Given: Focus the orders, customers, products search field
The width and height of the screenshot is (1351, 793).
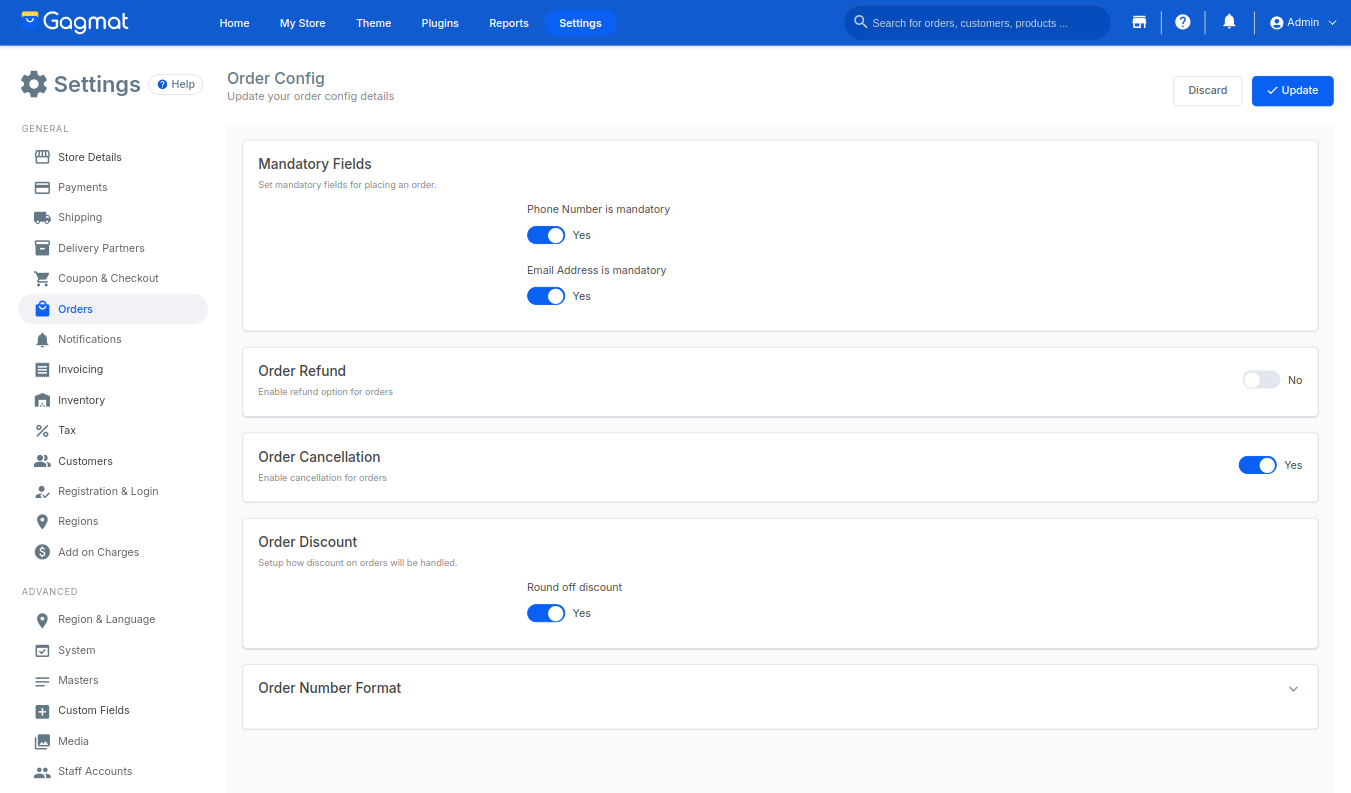Looking at the screenshot, I should [977, 23].
